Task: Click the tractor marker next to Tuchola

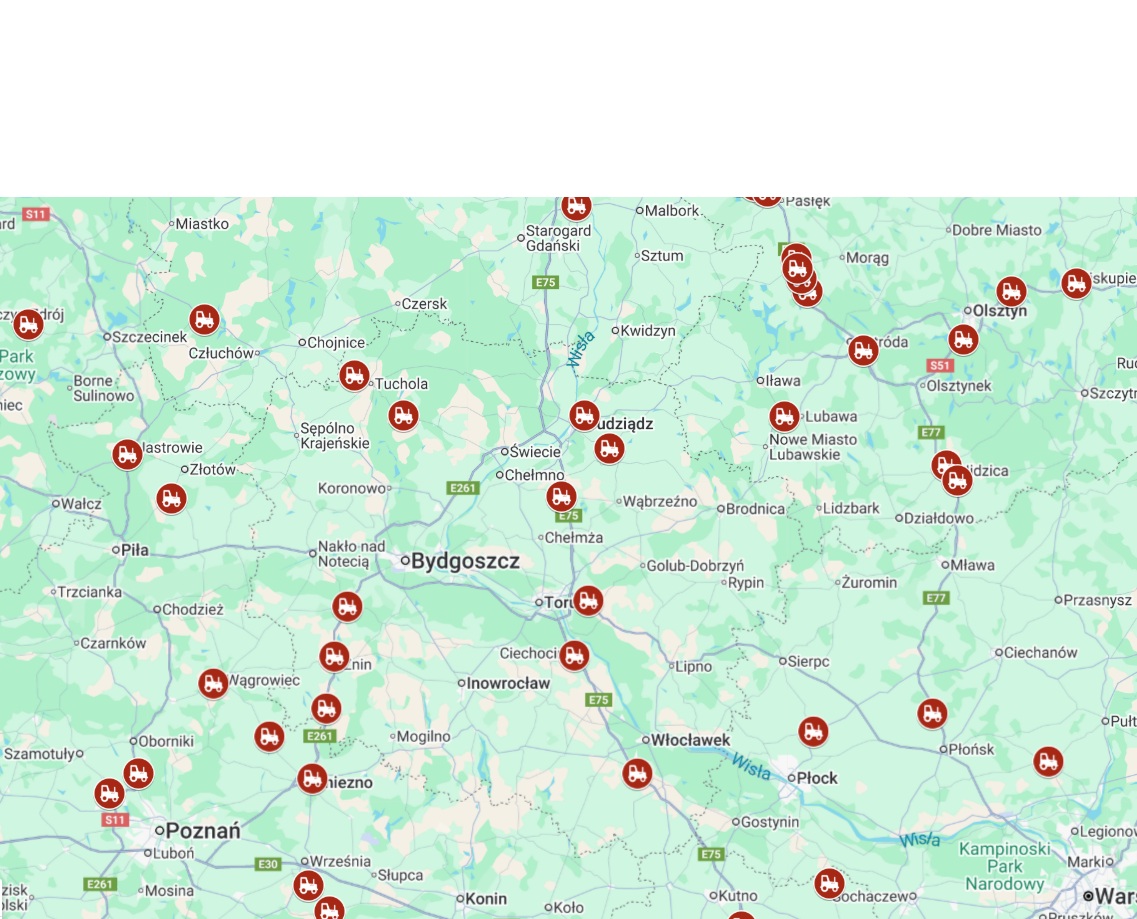Action: (354, 376)
